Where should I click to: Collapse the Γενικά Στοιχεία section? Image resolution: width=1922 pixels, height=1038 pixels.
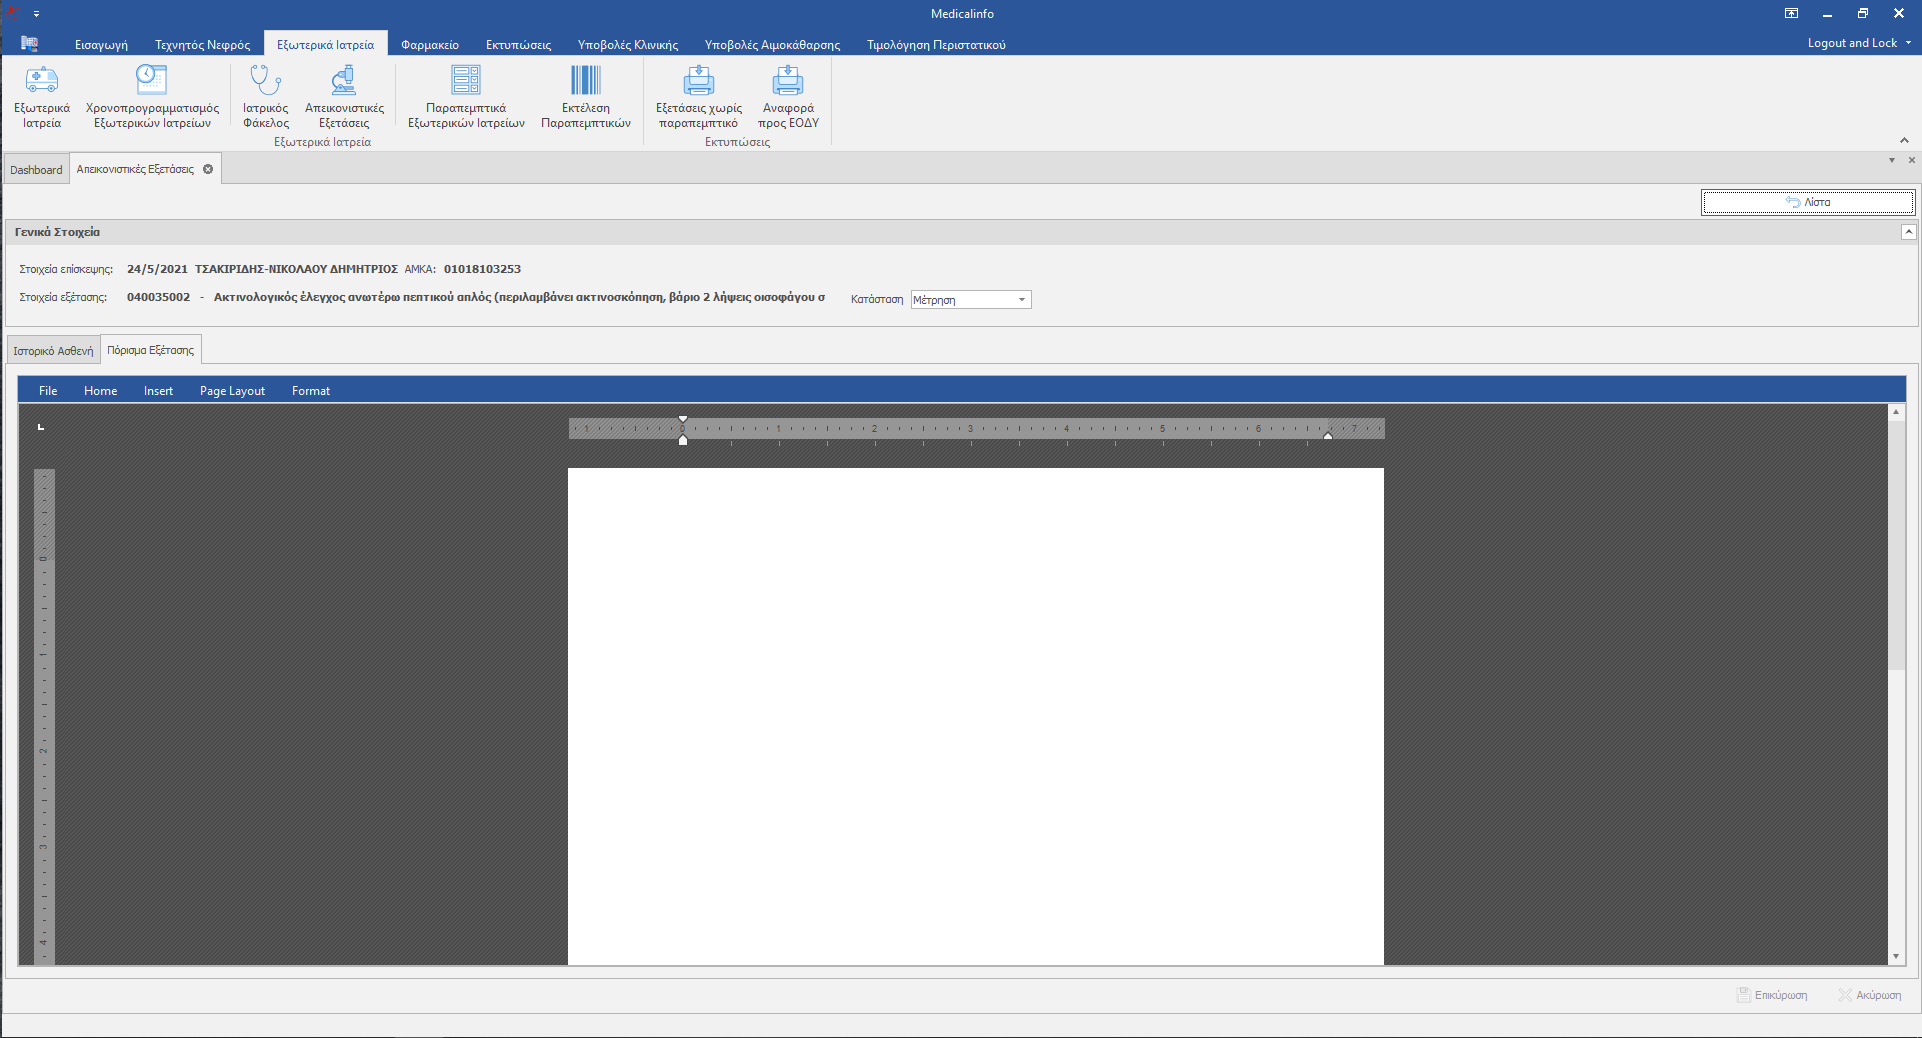coord(1908,232)
